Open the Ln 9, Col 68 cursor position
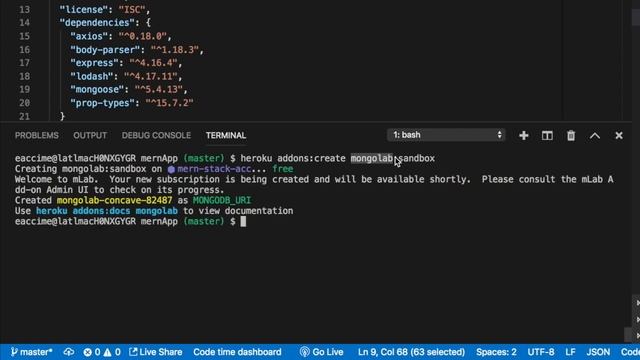 click(411, 352)
